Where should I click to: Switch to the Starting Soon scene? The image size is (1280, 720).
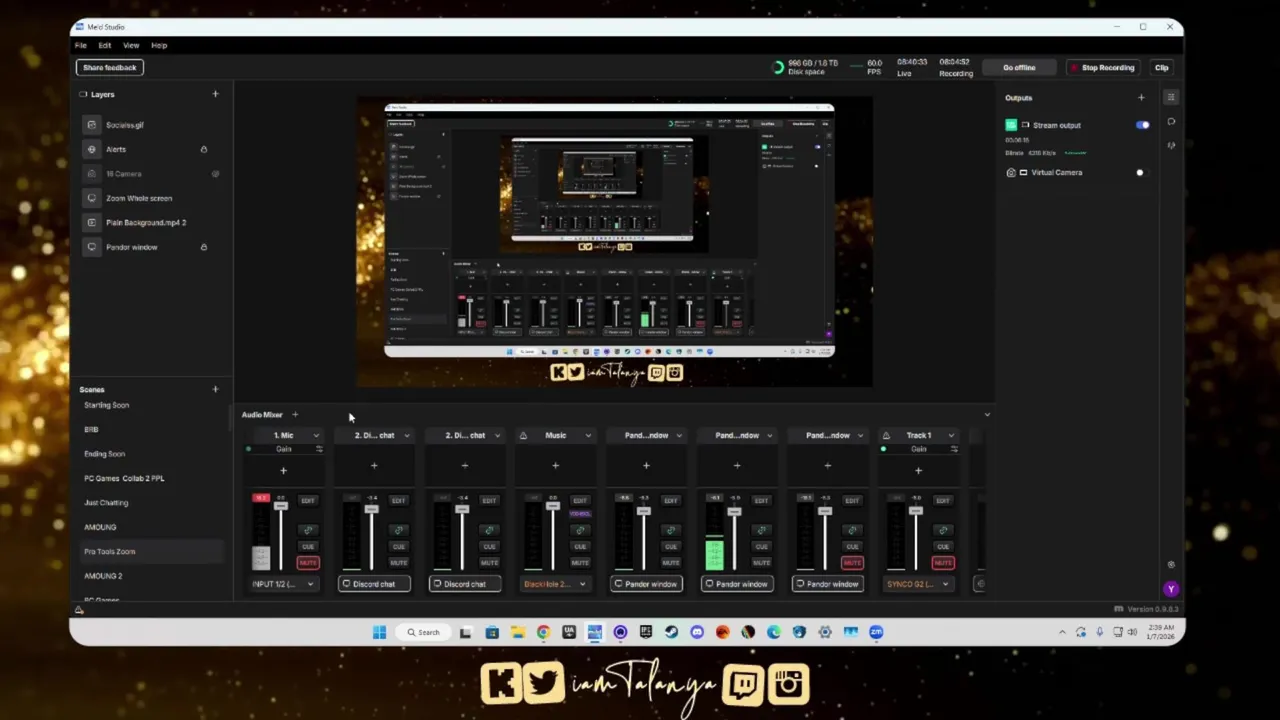(107, 405)
